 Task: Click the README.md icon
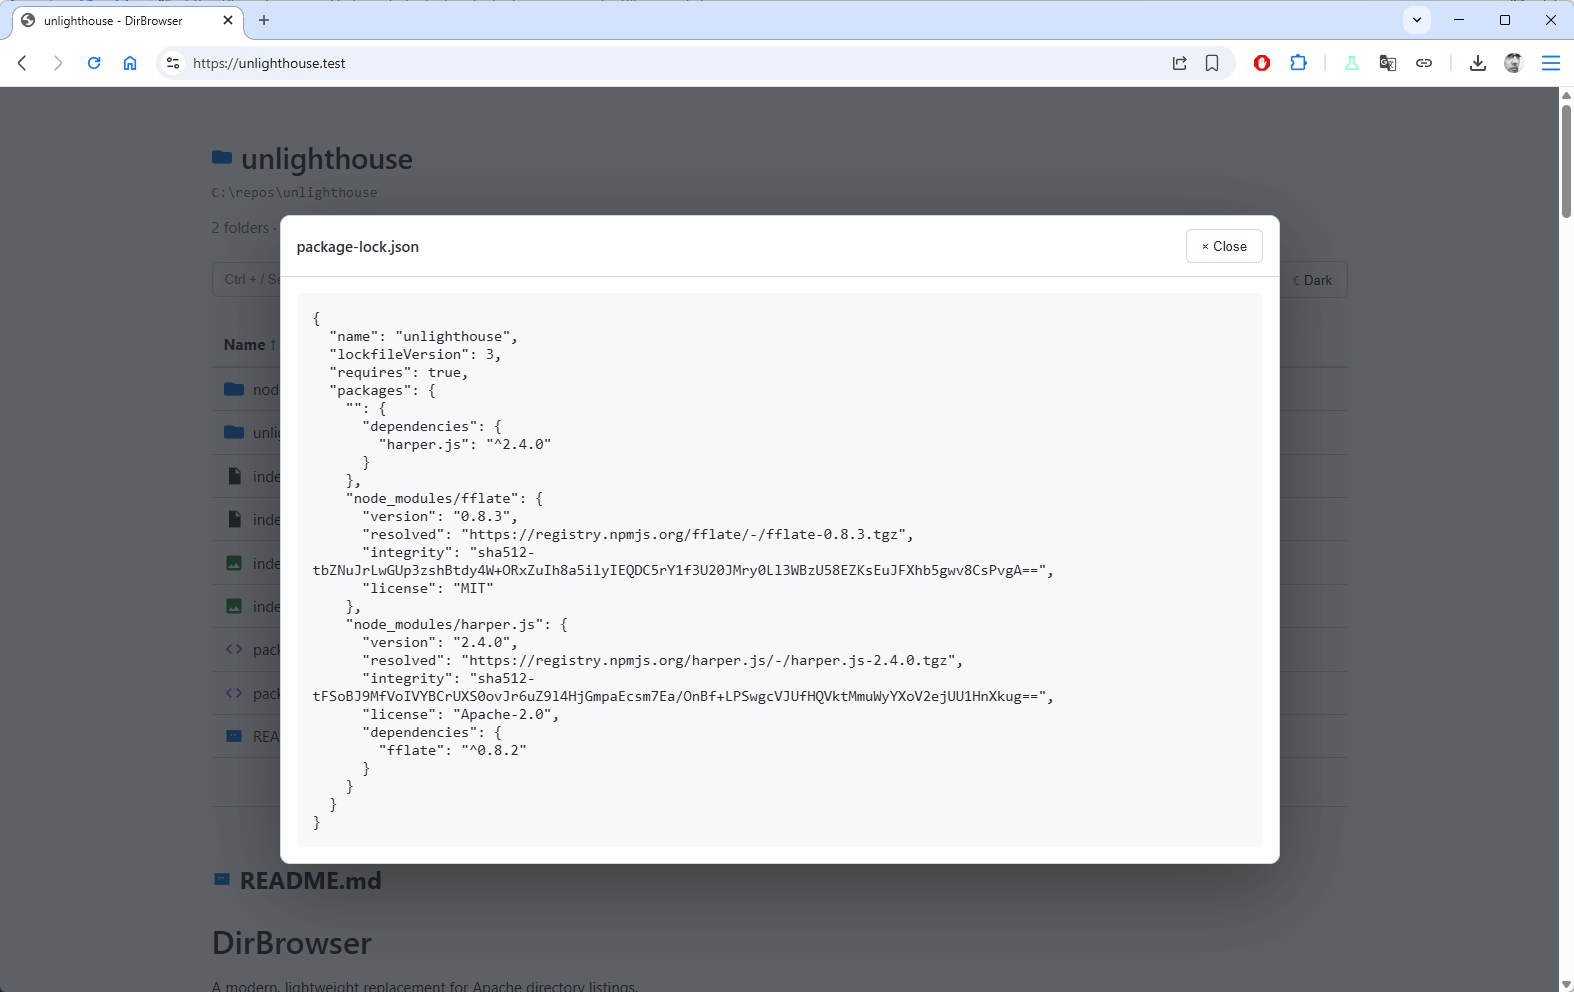click(x=222, y=880)
